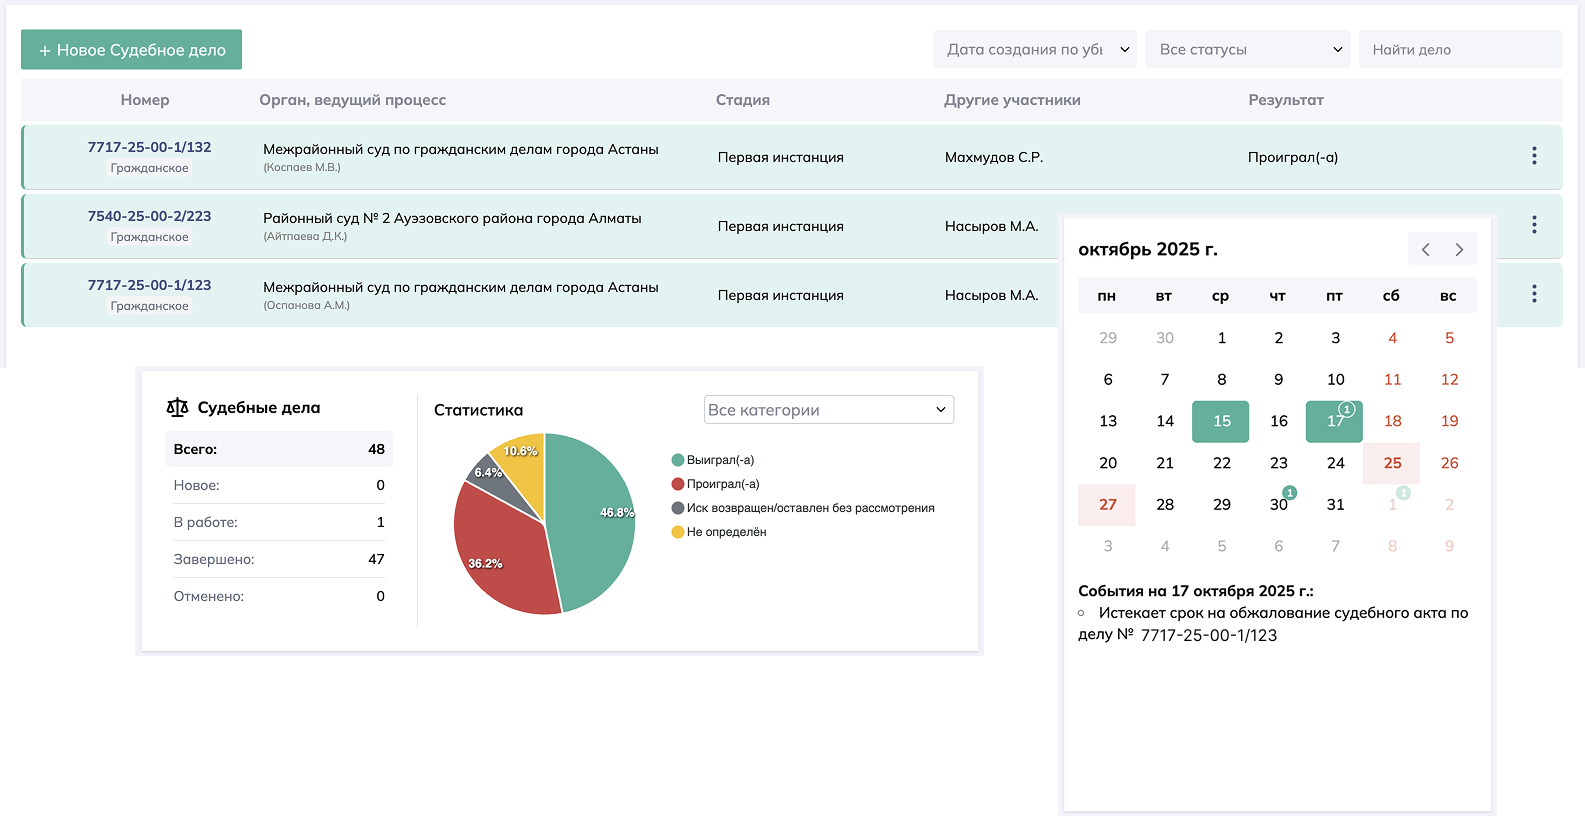The height and width of the screenshot is (816, 1585).
Task: Click event badge on October 17
Action: pyautogui.click(x=1346, y=409)
